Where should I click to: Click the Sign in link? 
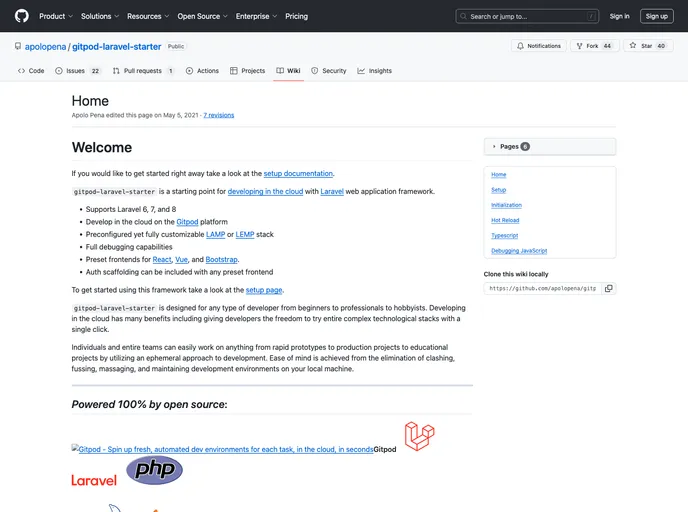[619, 16]
